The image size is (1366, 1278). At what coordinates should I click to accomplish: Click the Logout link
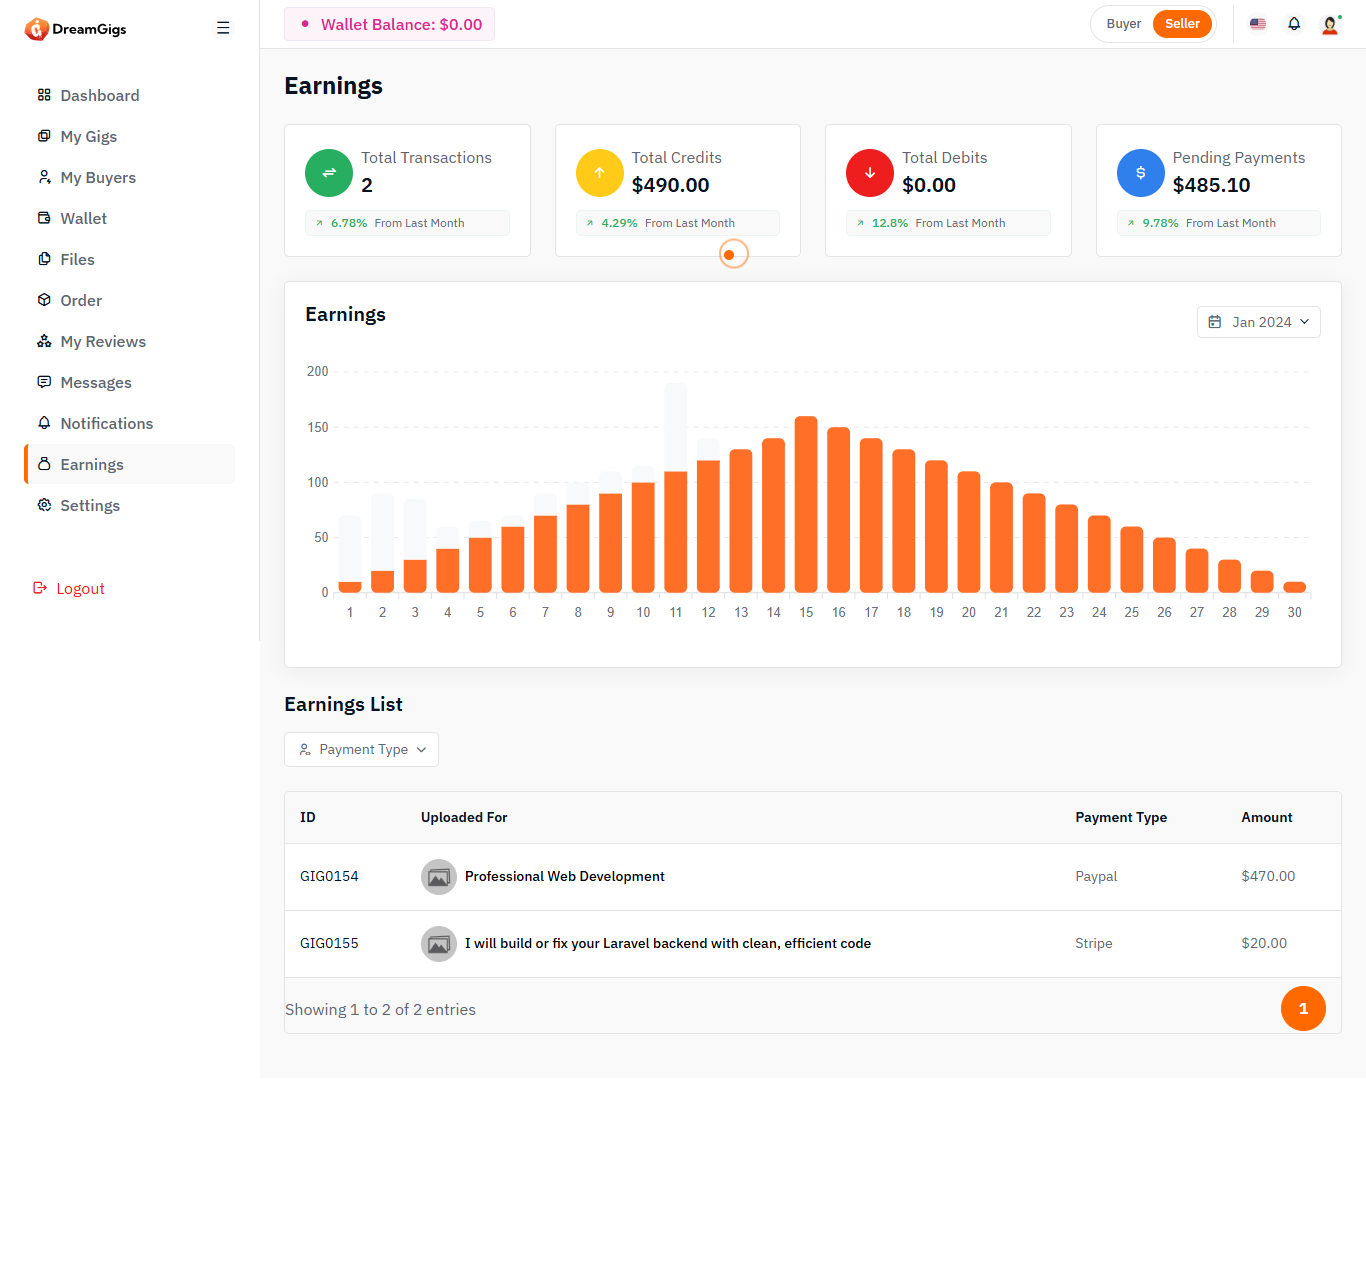coord(80,589)
